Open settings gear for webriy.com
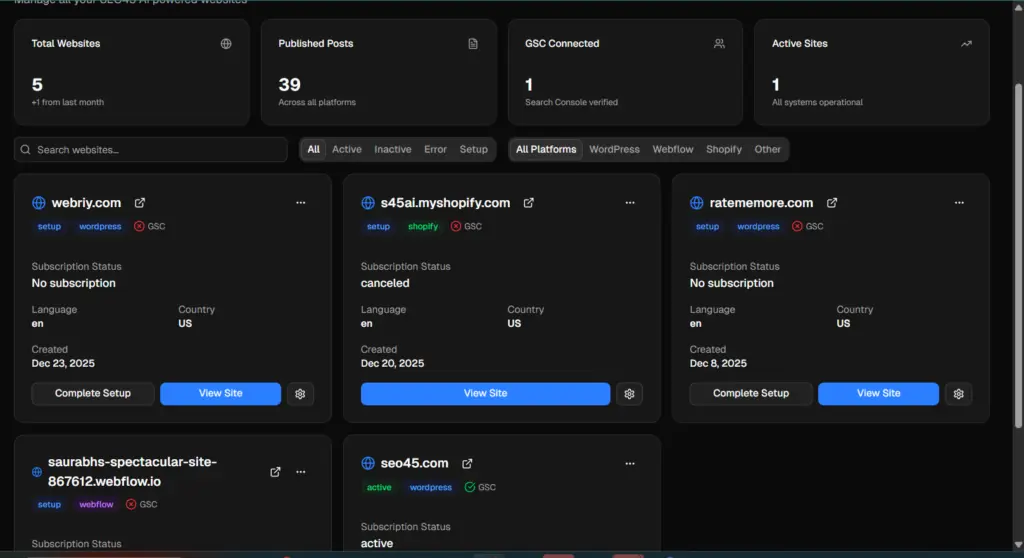Image resolution: width=1024 pixels, height=558 pixels. click(x=300, y=394)
